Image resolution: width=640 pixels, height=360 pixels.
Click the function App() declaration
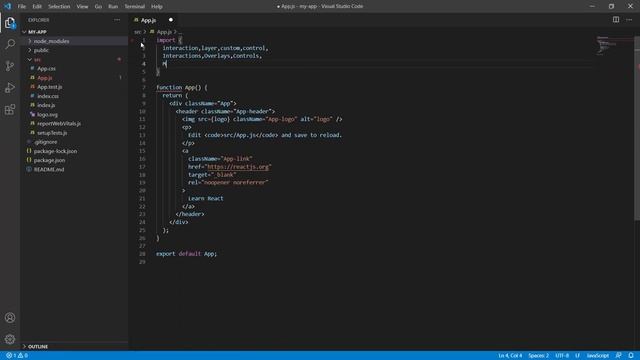182,87
